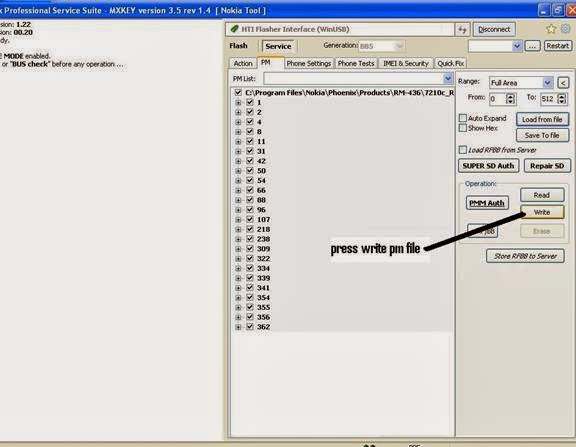This screenshot has width=576, height=447.
Task: Open the settings gear icon
Action: click(x=566, y=29)
